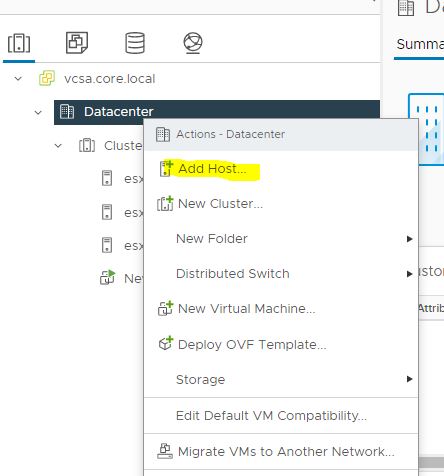
Task: Select the first ESXi host in the tree
Action: tap(123, 178)
